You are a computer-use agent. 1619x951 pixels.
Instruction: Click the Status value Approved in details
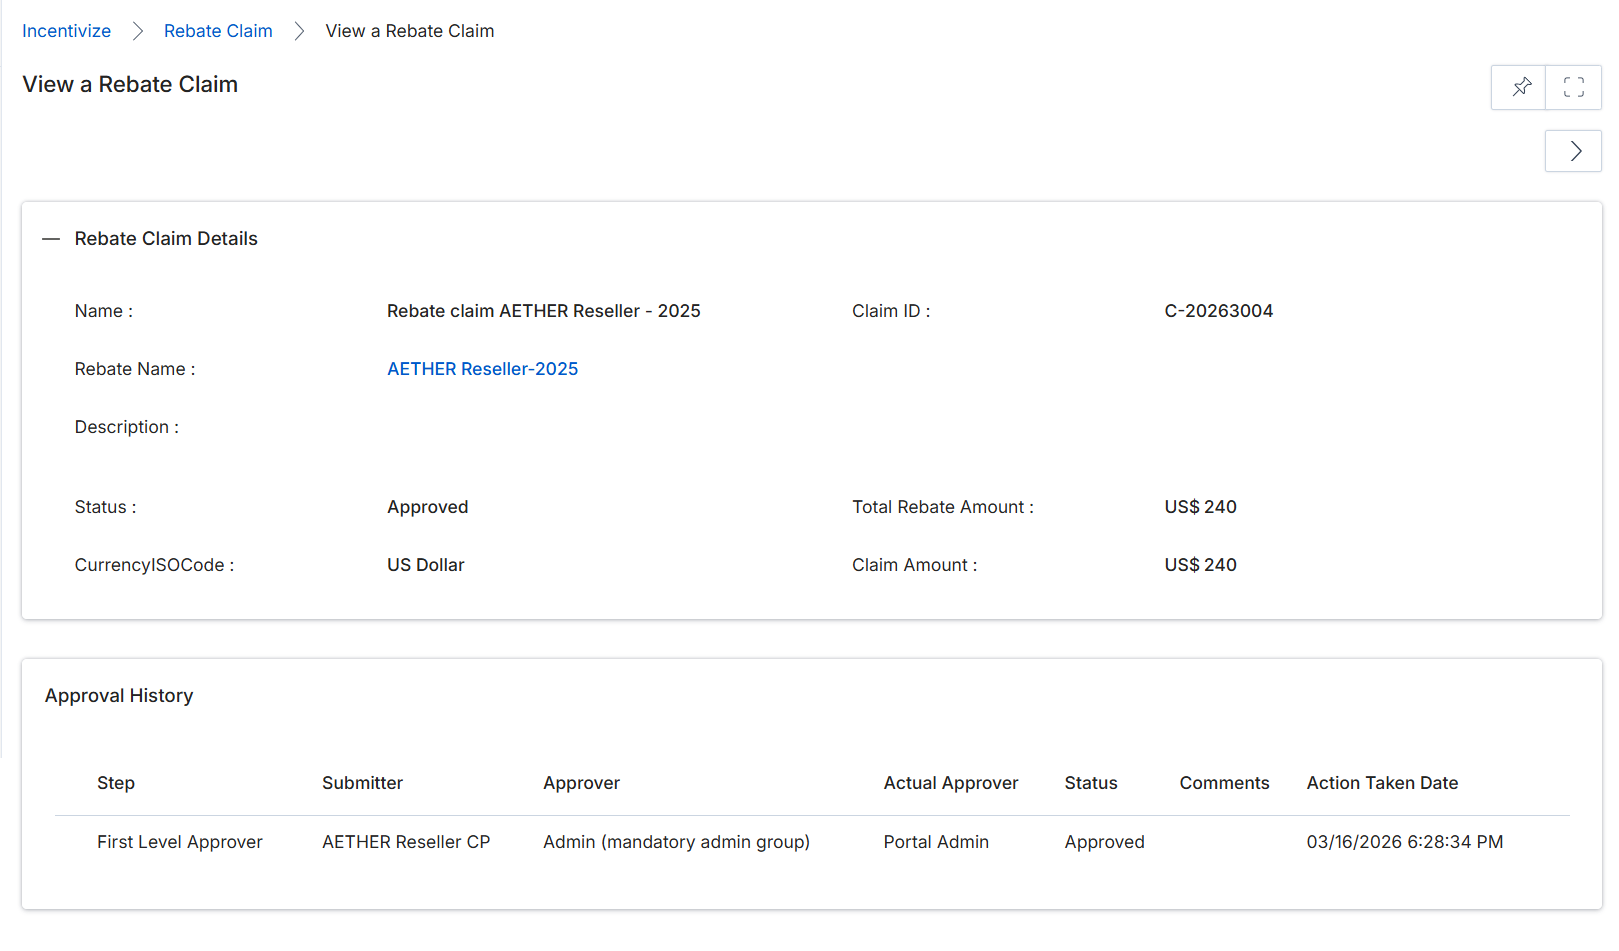[428, 507]
